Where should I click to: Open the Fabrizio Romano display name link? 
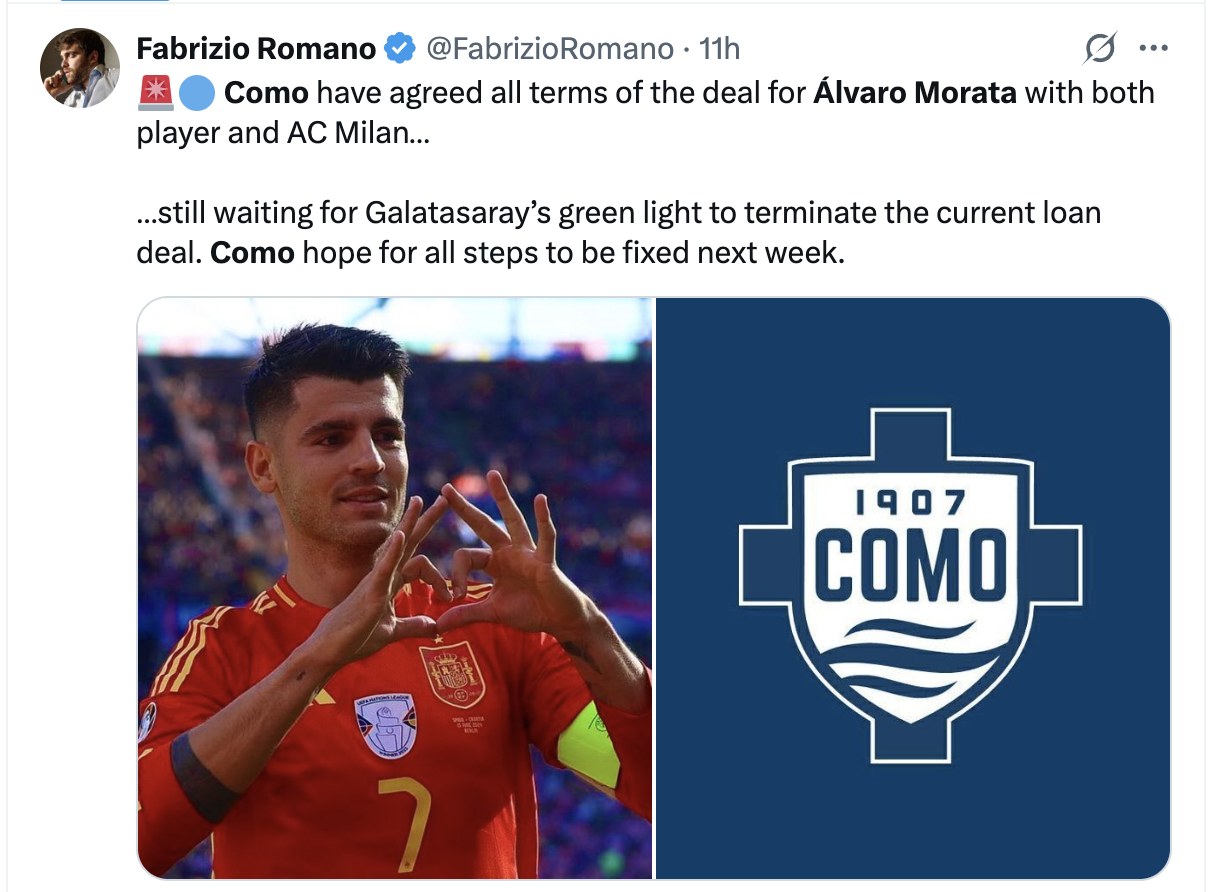click(x=256, y=47)
